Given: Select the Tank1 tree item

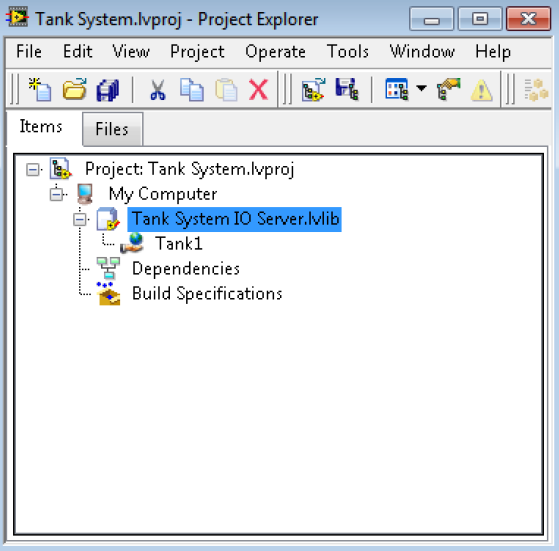Looking at the screenshot, I should click(179, 244).
